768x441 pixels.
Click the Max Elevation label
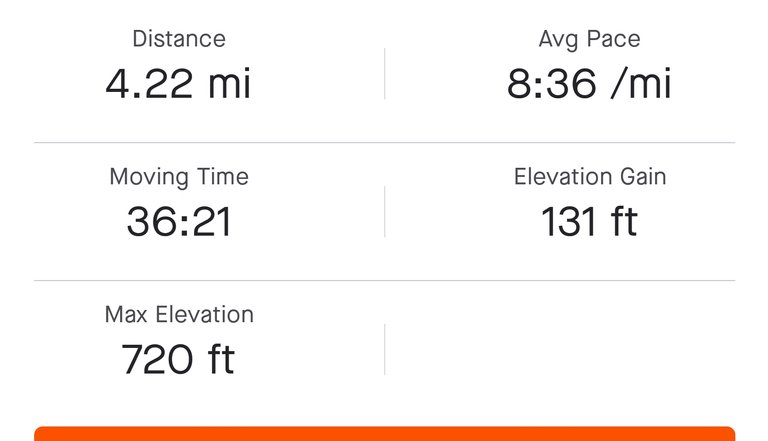[x=179, y=314]
